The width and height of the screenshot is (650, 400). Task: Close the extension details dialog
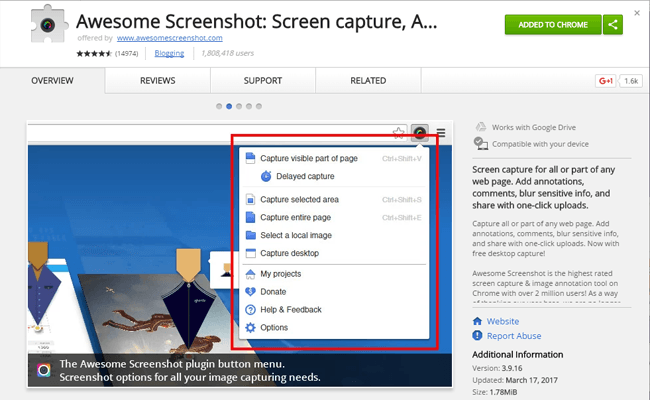click(x=637, y=13)
